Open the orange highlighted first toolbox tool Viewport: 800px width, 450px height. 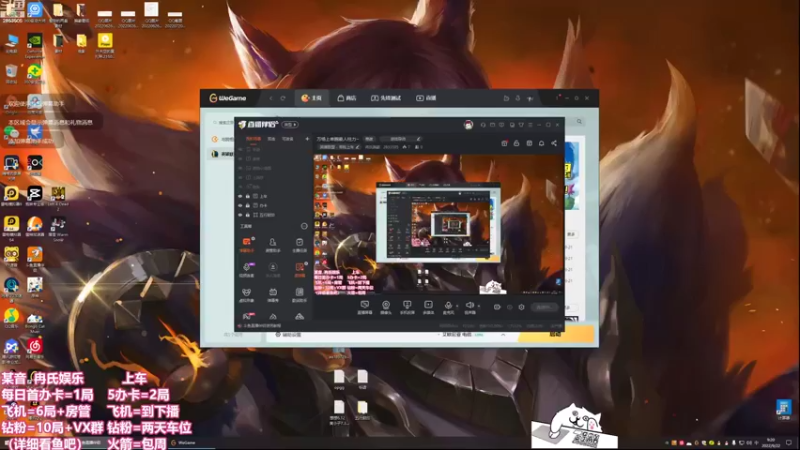[x=247, y=244]
